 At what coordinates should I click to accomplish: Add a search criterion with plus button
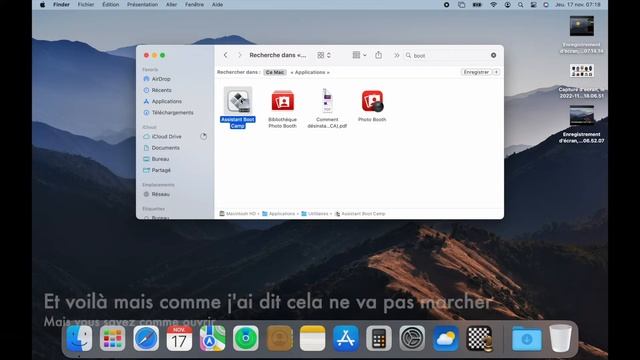(496, 72)
